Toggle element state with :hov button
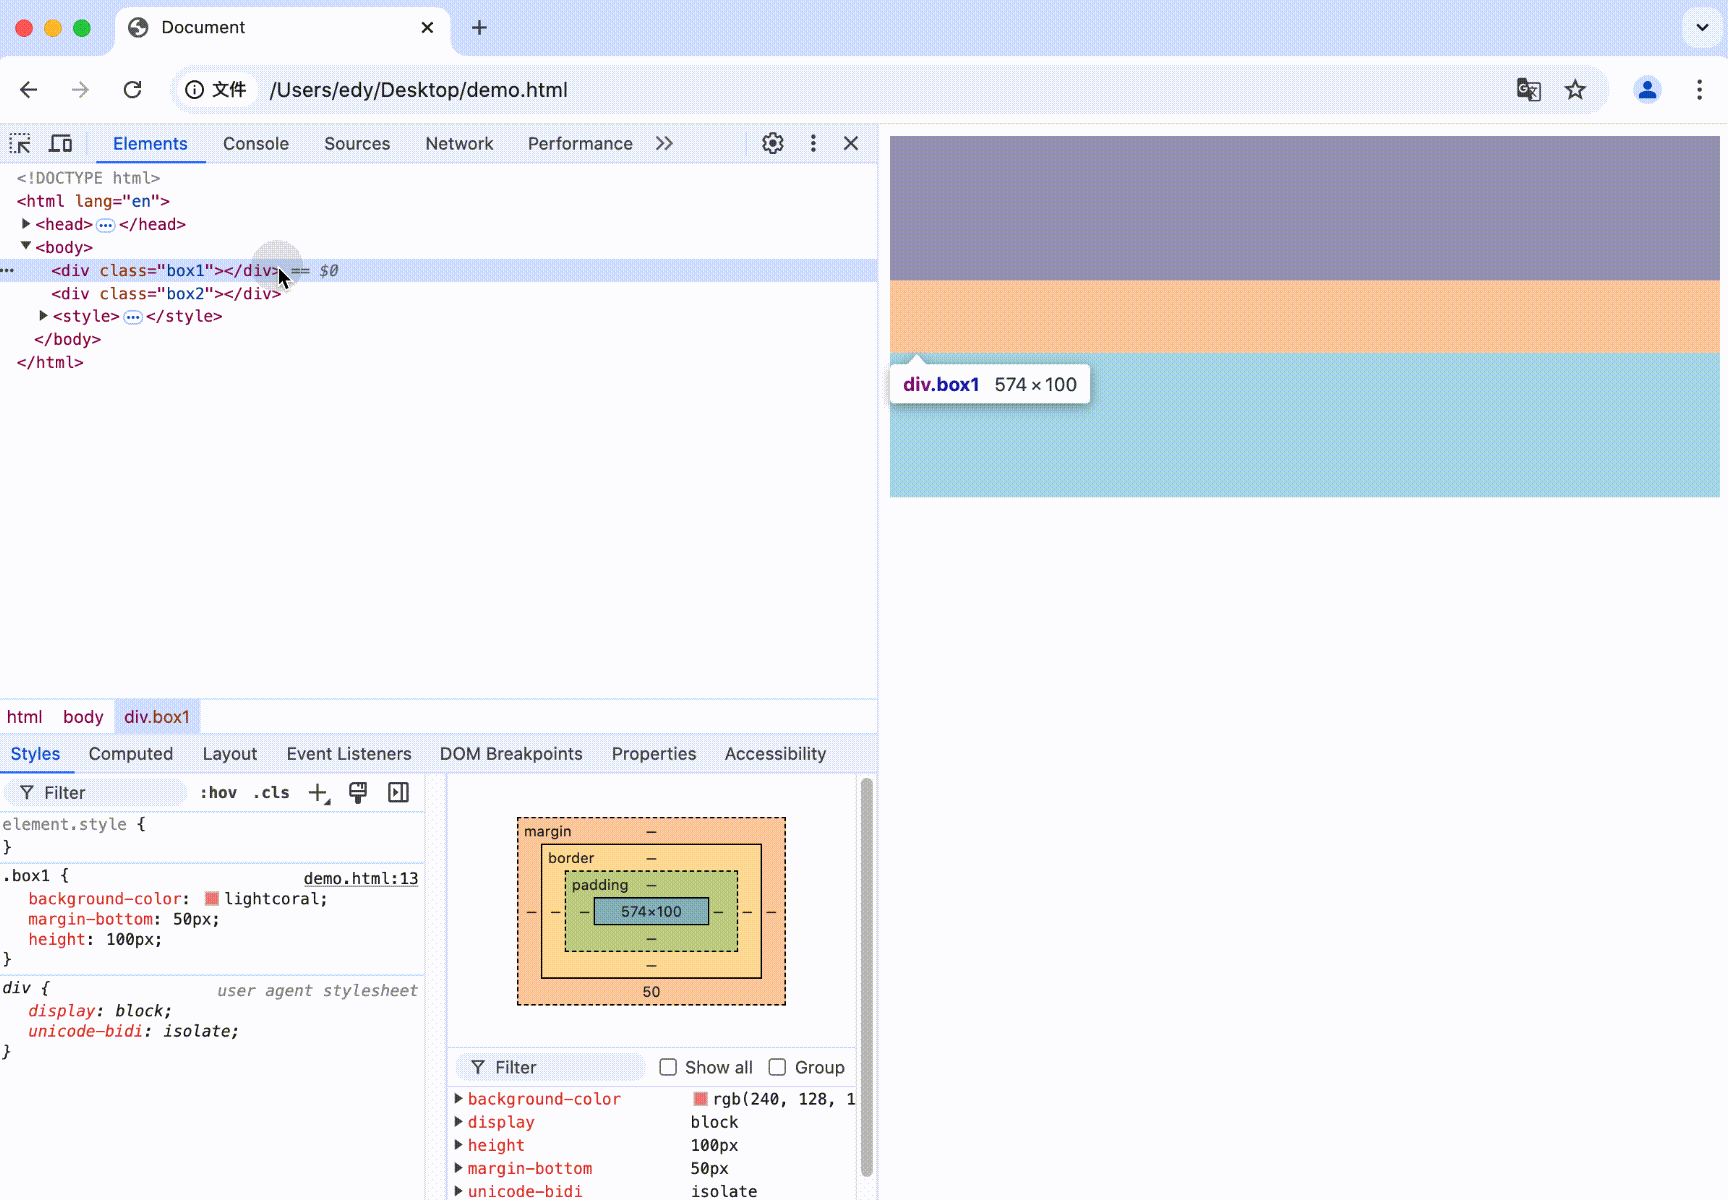This screenshot has height=1200, width=1728. 218,792
